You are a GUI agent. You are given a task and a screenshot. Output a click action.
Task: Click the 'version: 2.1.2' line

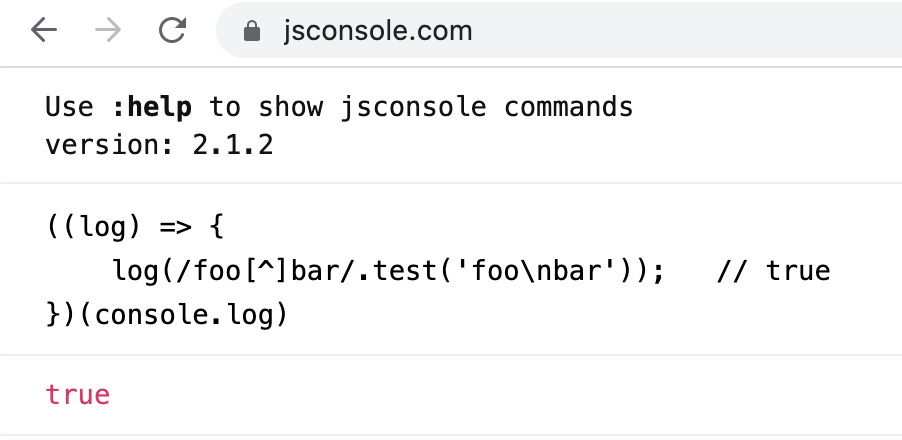click(x=159, y=146)
